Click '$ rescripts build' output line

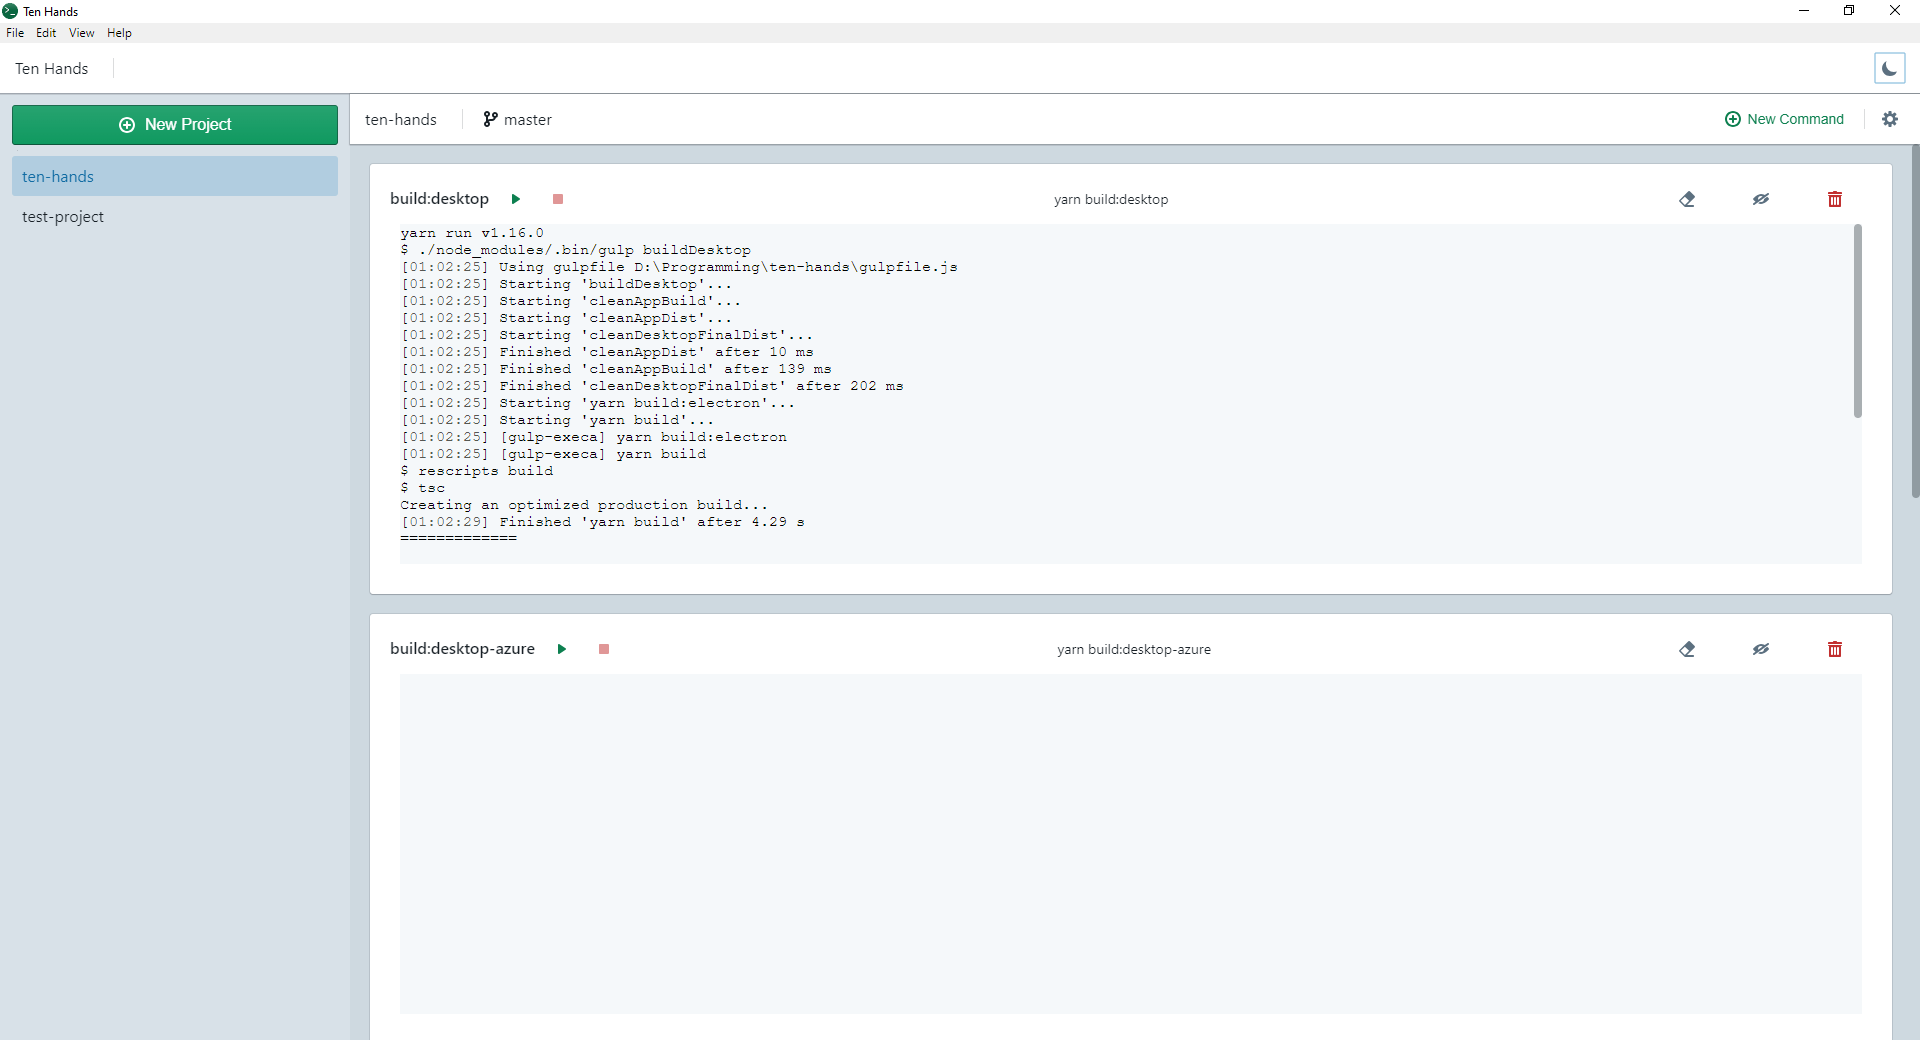pyautogui.click(x=476, y=471)
